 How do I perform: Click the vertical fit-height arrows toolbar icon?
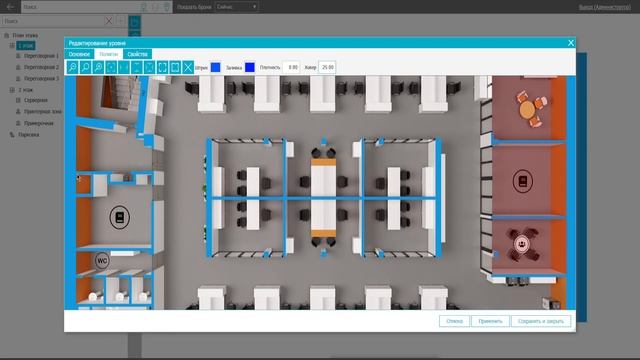pyautogui.click(x=137, y=67)
